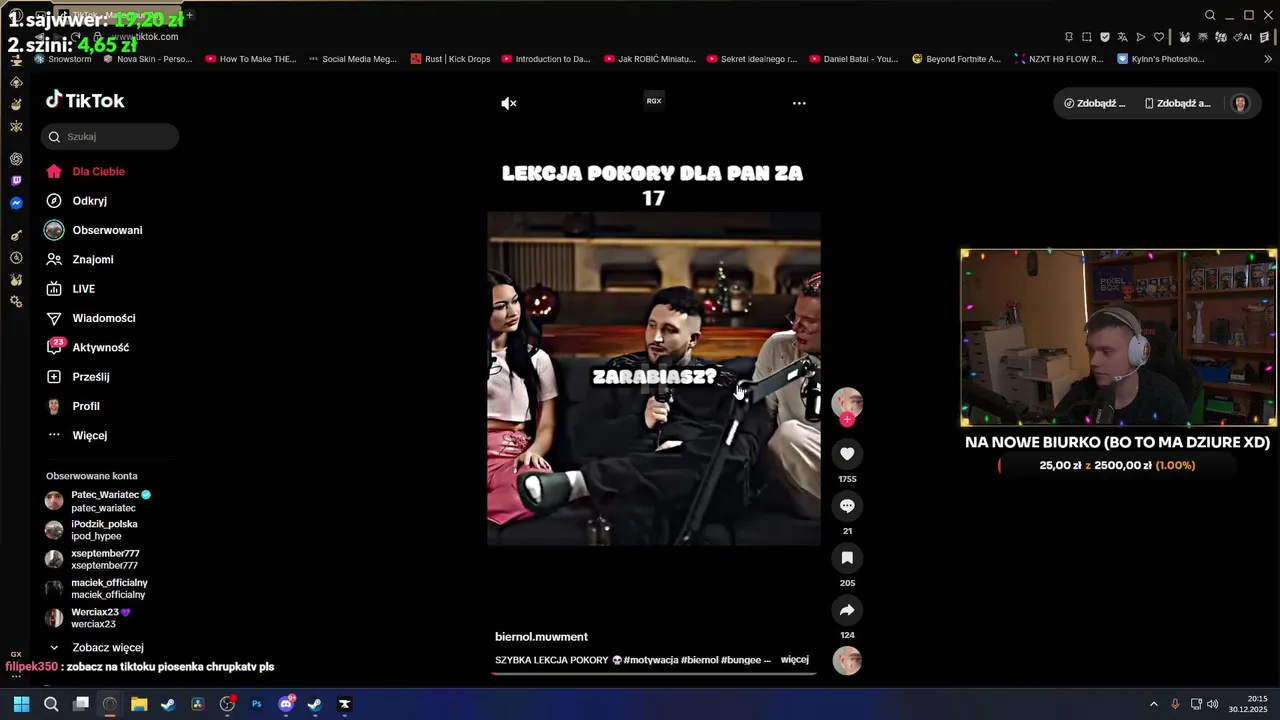Open the creator's avatar beside video
The height and width of the screenshot is (720, 1280).
click(x=847, y=402)
